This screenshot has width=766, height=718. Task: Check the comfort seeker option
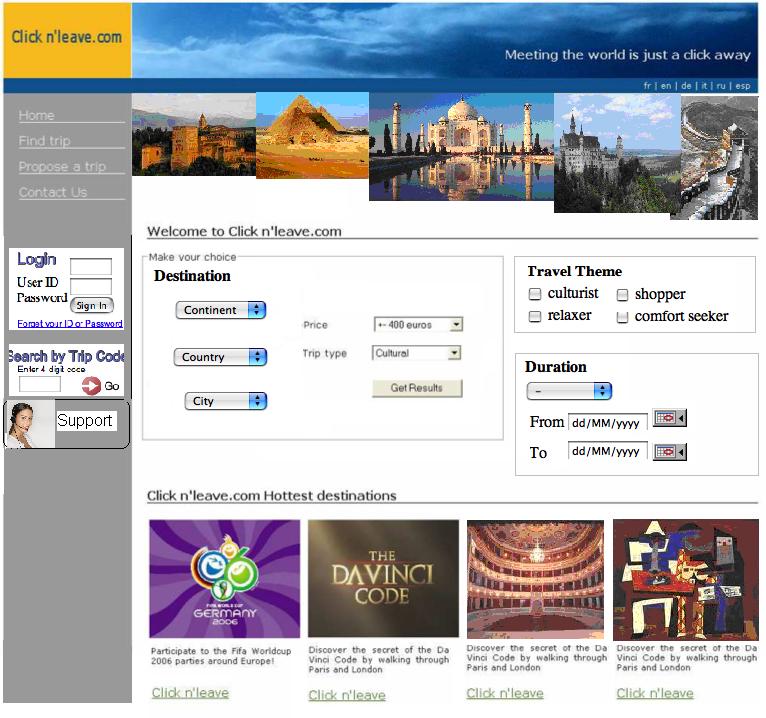pyautogui.click(x=622, y=317)
